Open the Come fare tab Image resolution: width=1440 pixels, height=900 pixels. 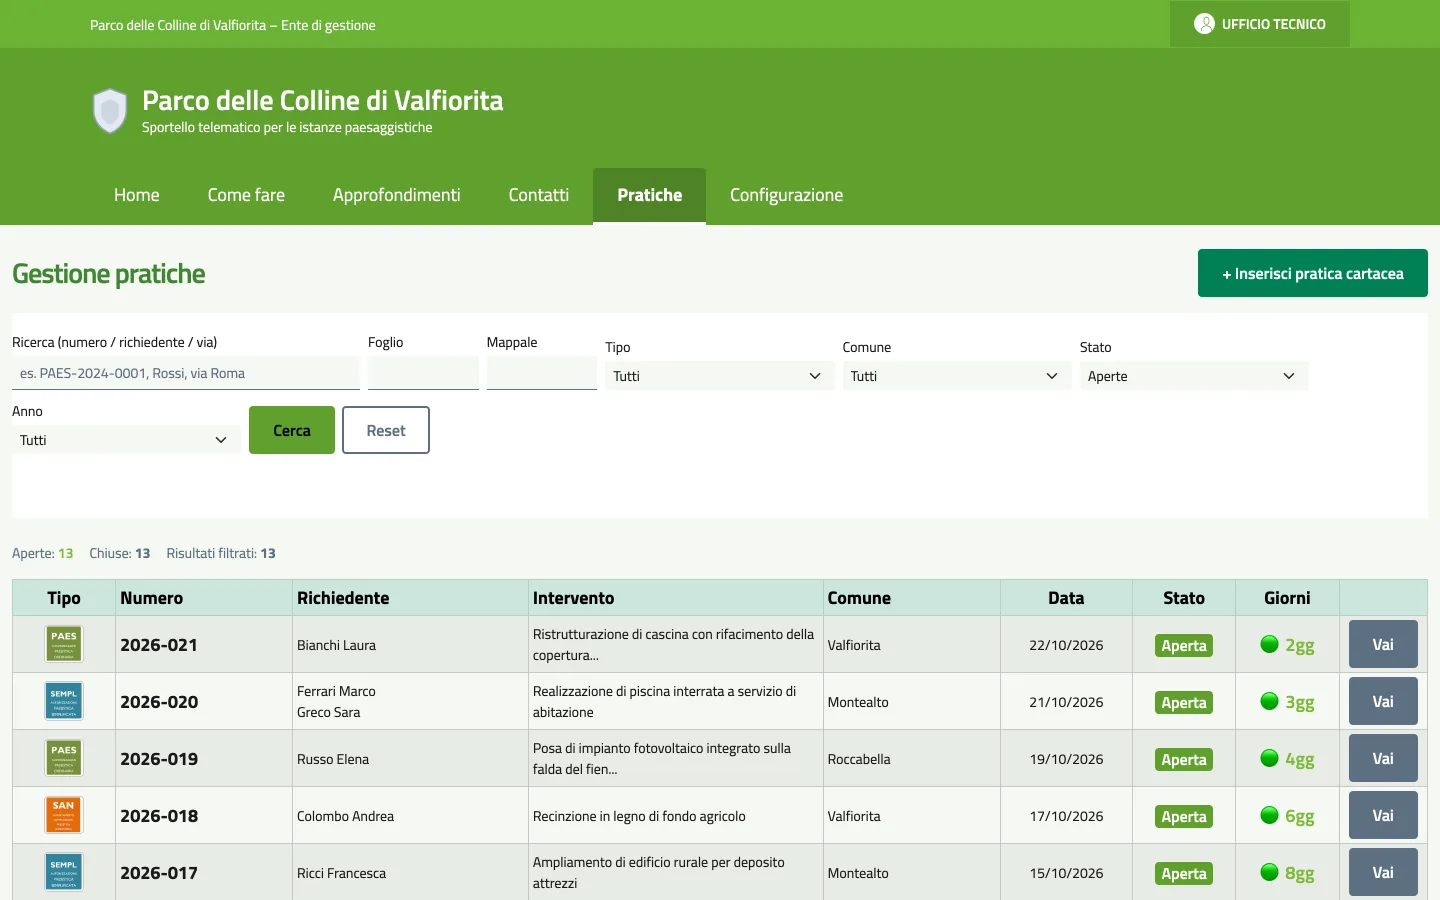tap(246, 195)
